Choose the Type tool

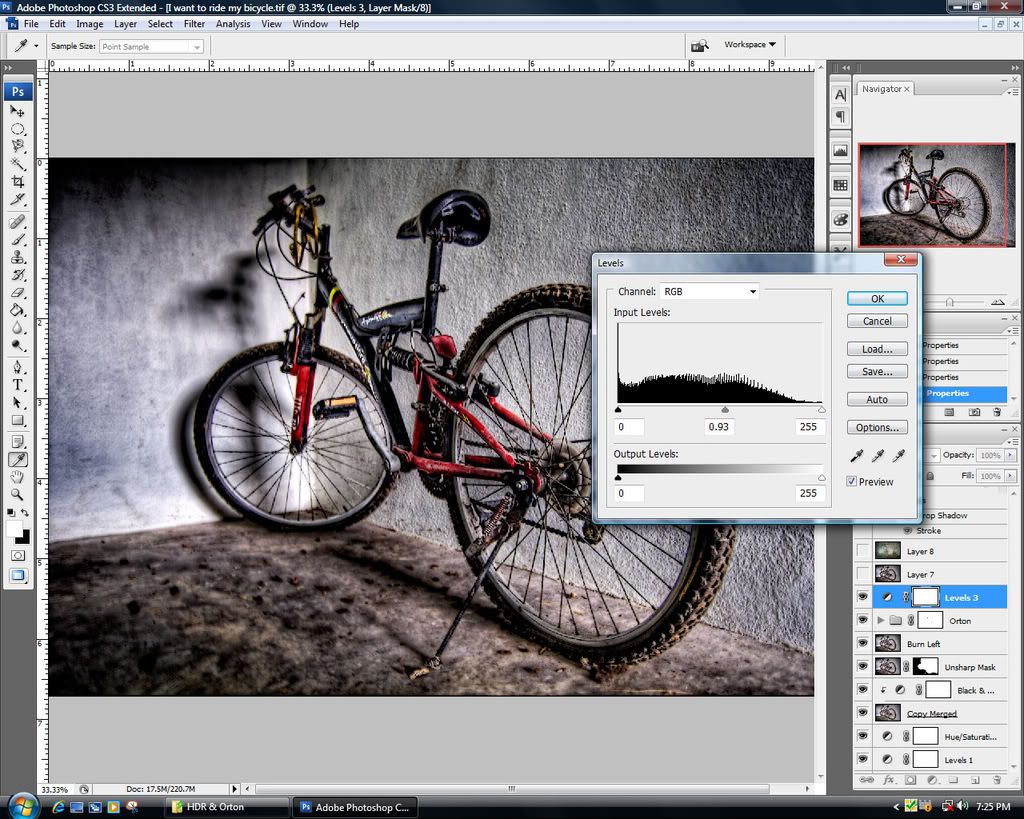18,385
